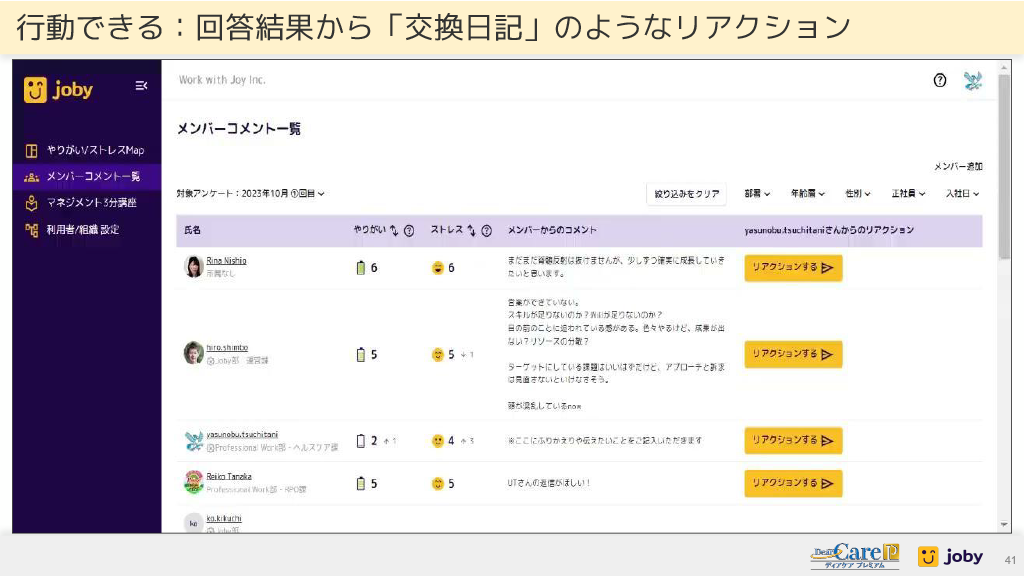Screen dimensions: 1024x576
Task: Expand the 対象アンケート survey dropdown
Action: (x=250, y=193)
